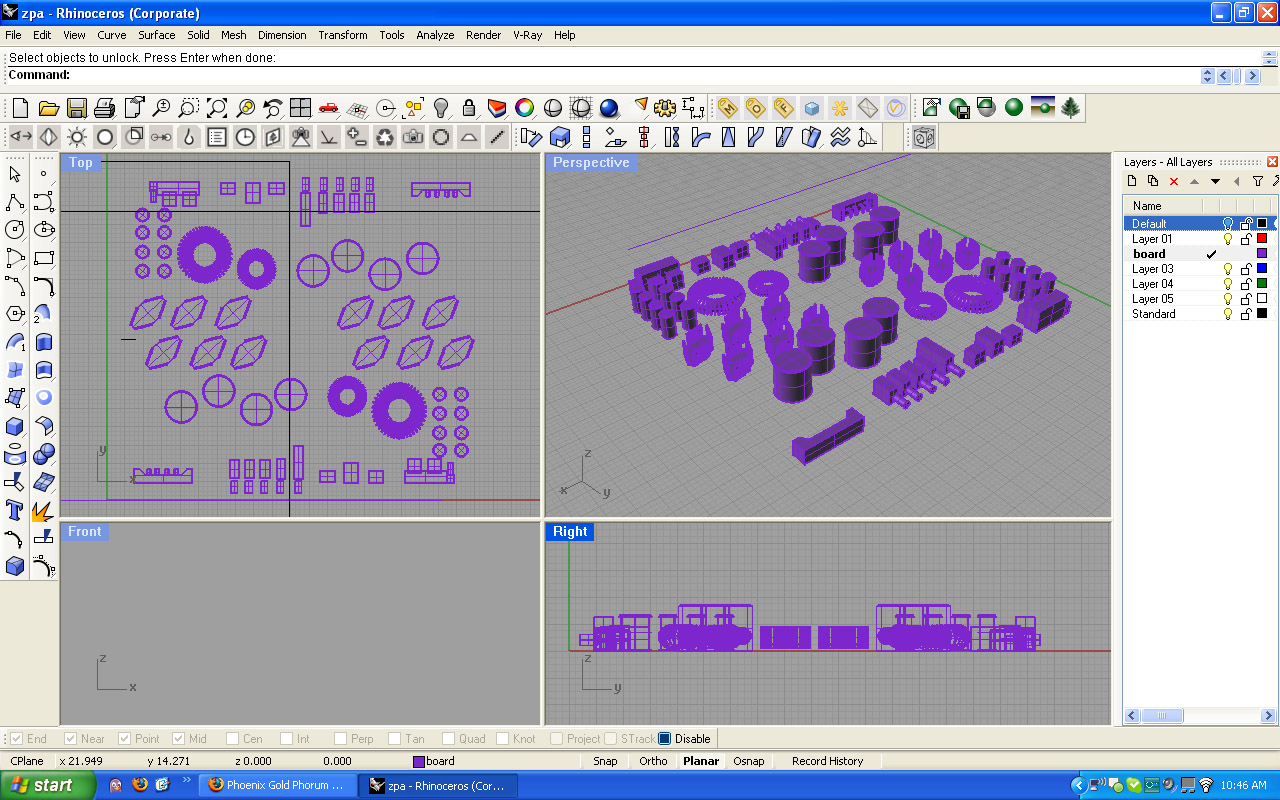Toggle Ortho in the status bar
The width and height of the screenshot is (1280, 800).
(654, 761)
